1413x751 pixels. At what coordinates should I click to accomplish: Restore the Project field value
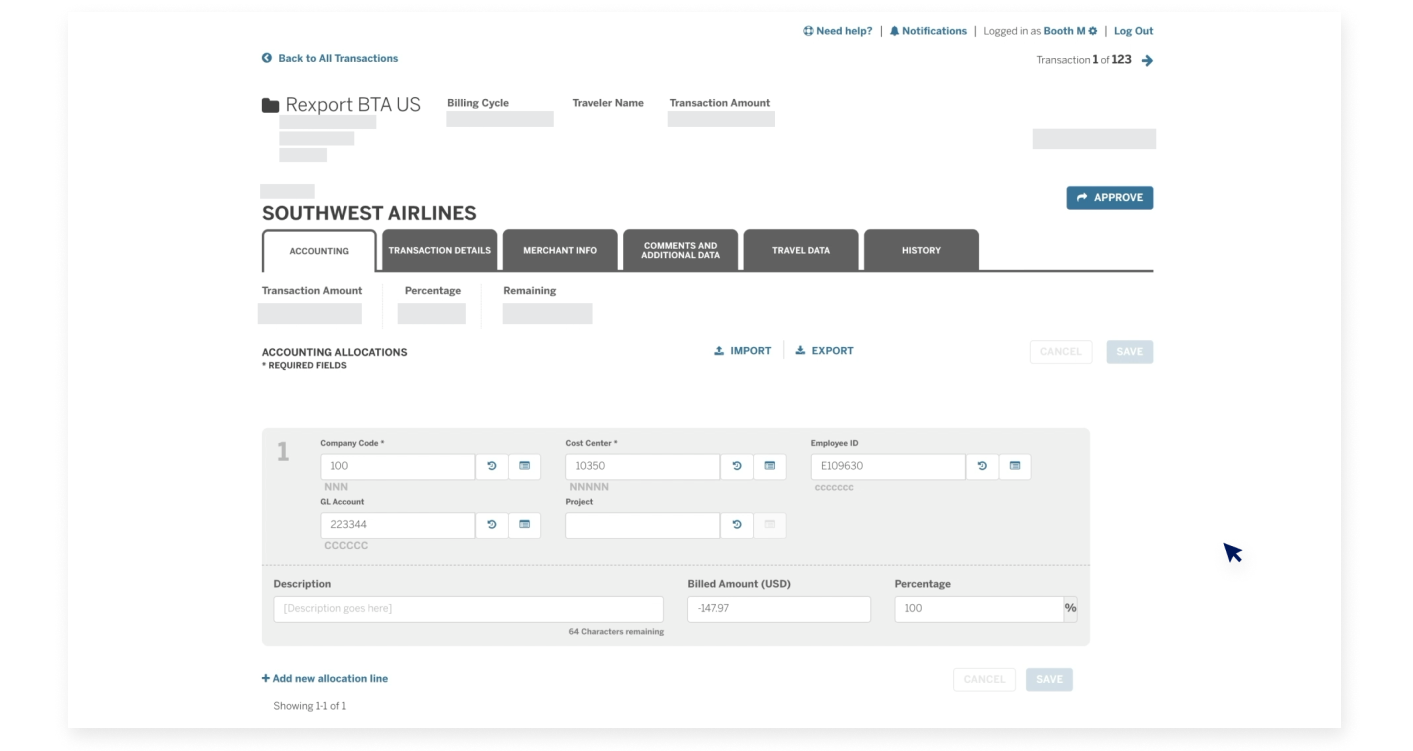tap(737, 525)
